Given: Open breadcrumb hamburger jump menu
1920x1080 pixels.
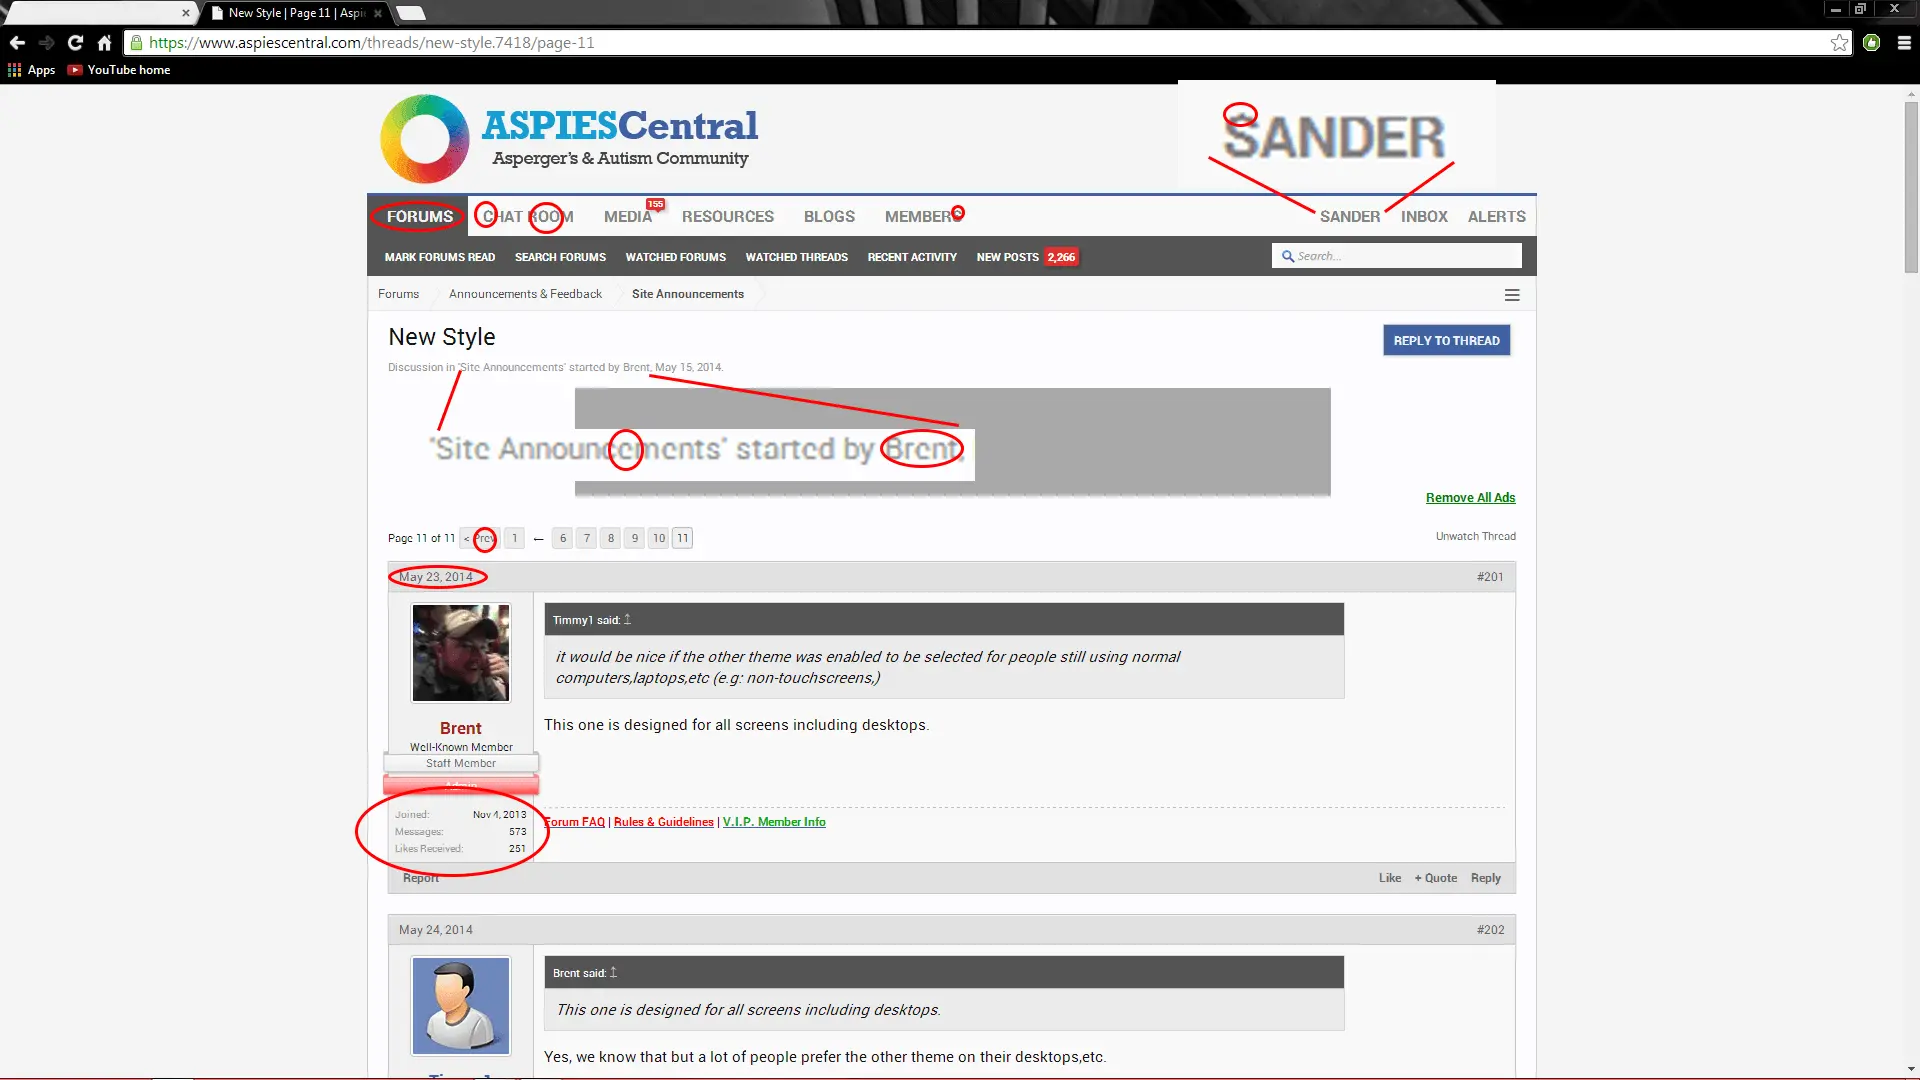Looking at the screenshot, I should tap(1512, 295).
